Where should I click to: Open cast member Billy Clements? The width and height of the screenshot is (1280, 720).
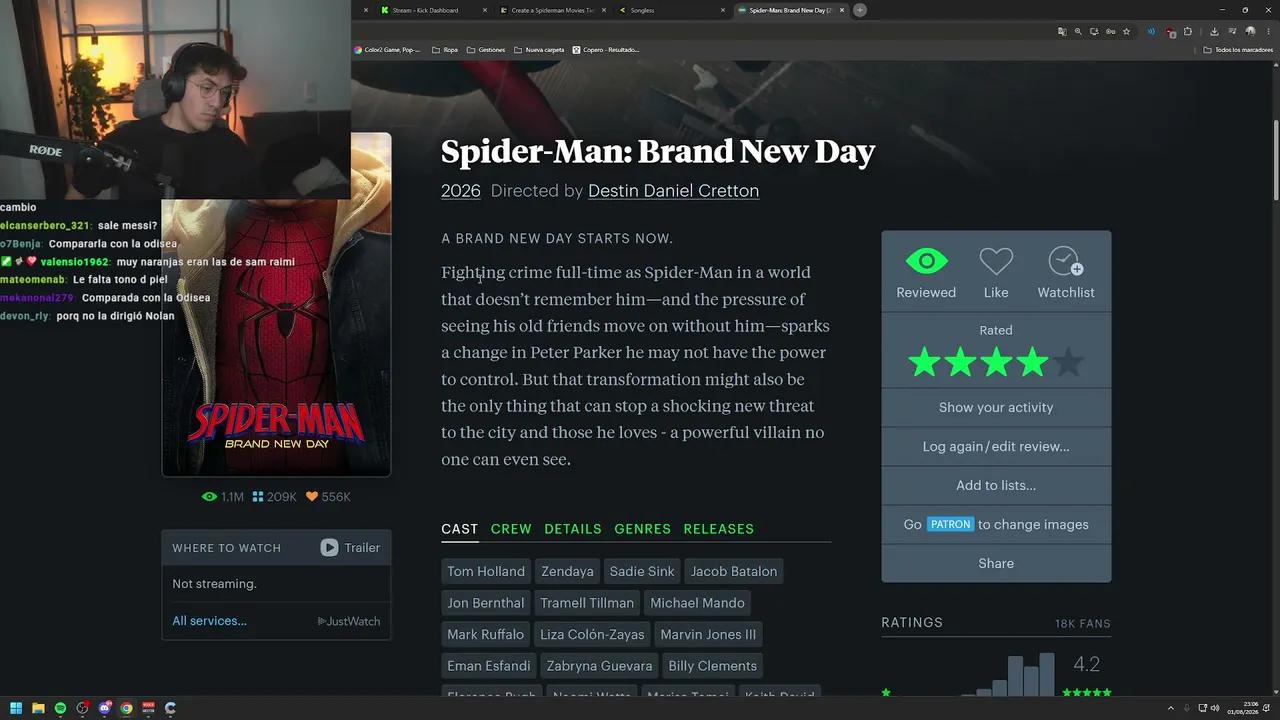(x=713, y=666)
